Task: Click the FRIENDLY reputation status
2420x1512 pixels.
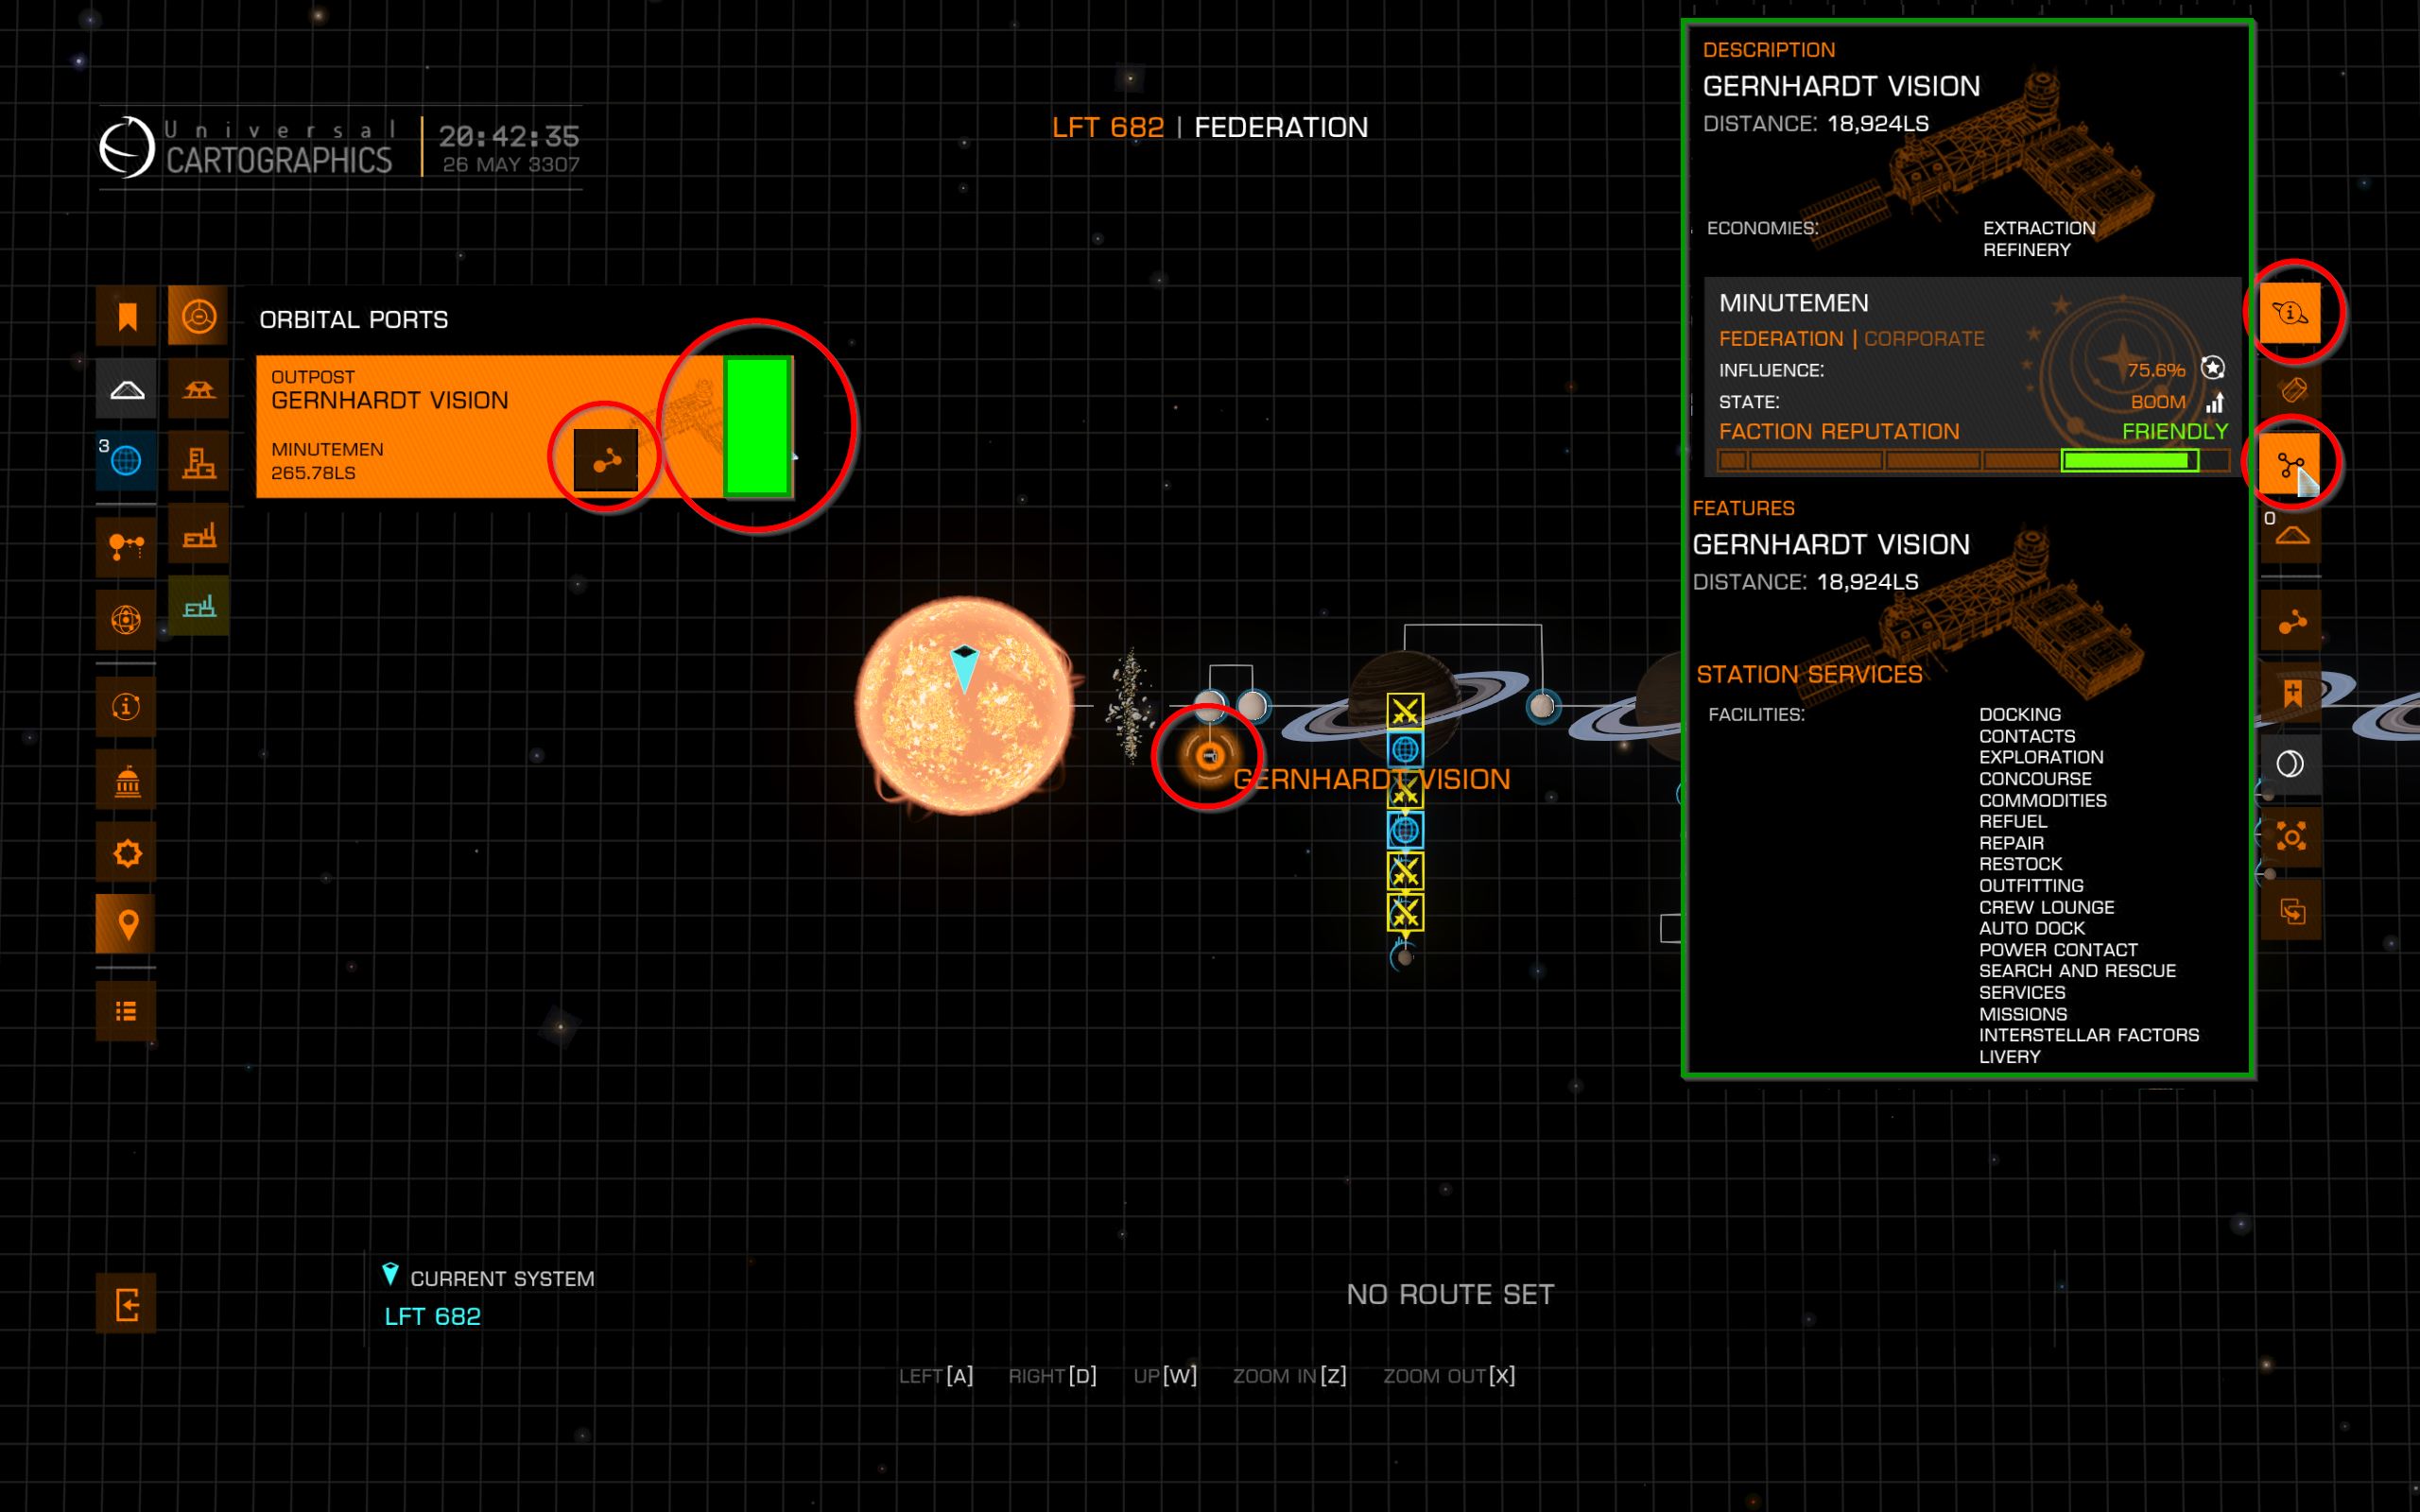Action: coord(2175,432)
